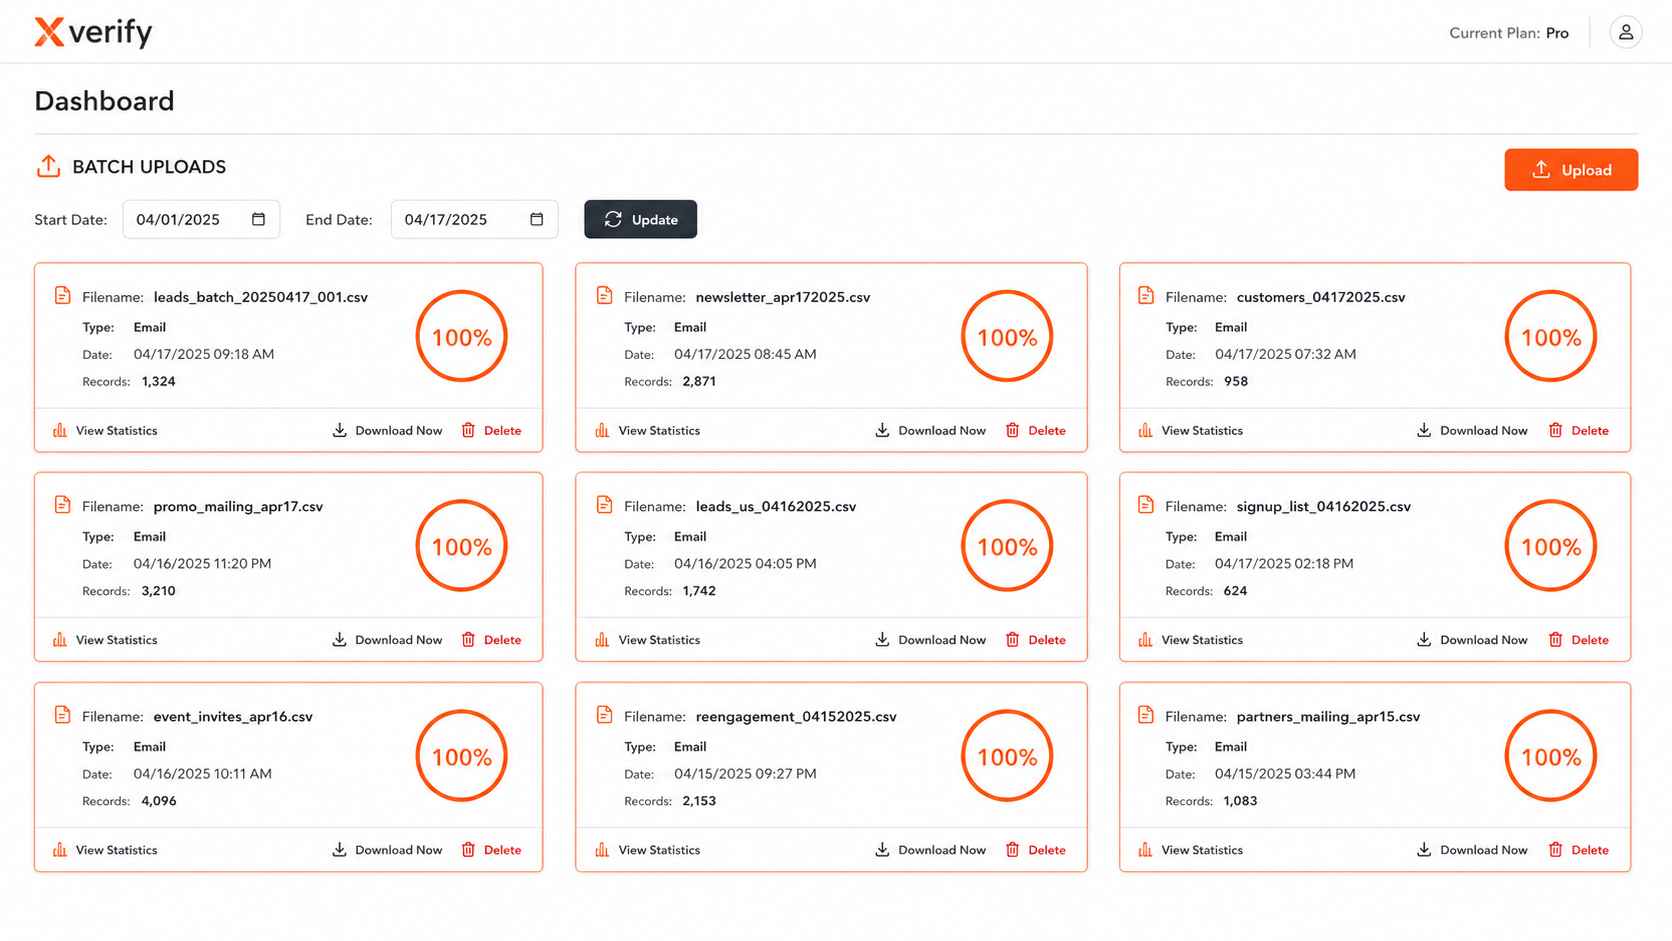Click record count 2,871
This screenshot has height=941, width=1672.
point(699,381)
